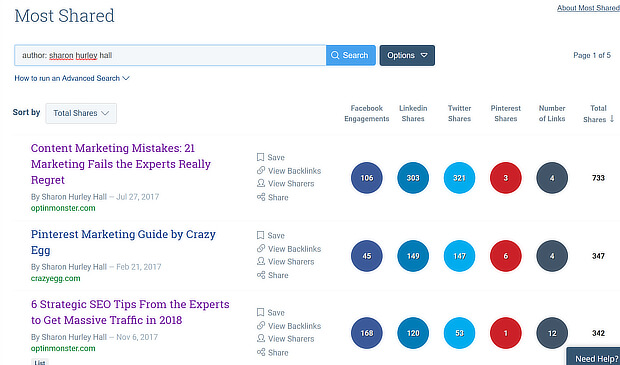
Task: Share the 6 Strategic SEO Tips article
Action: point(272,352)
